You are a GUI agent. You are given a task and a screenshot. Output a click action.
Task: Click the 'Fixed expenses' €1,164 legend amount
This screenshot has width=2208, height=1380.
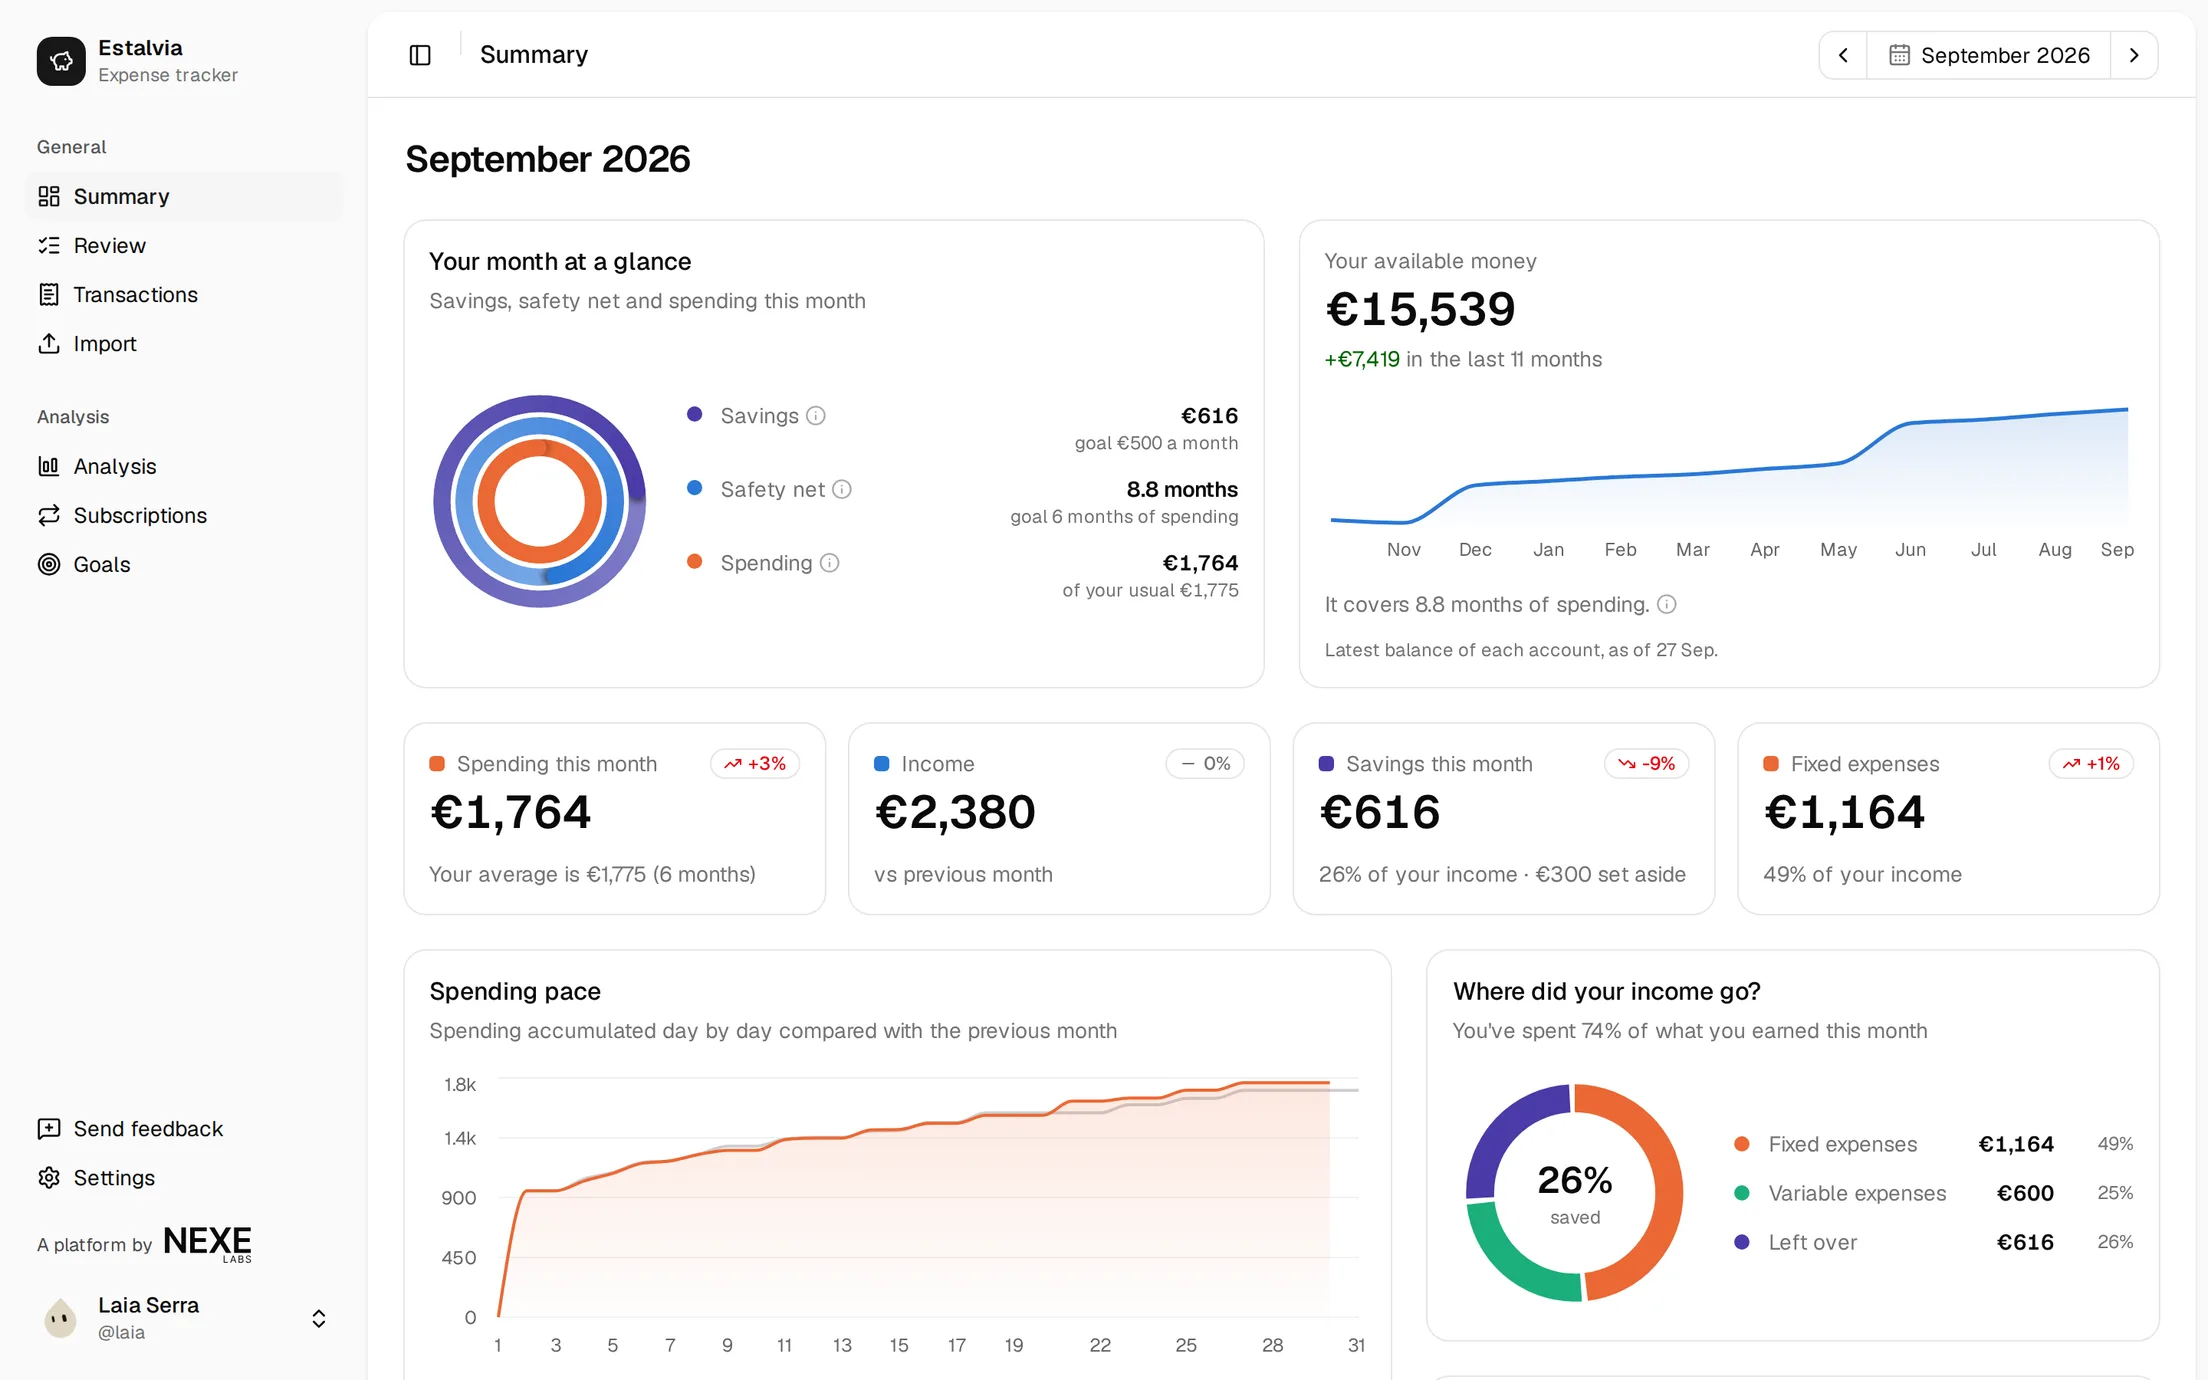point(2016,1144)
